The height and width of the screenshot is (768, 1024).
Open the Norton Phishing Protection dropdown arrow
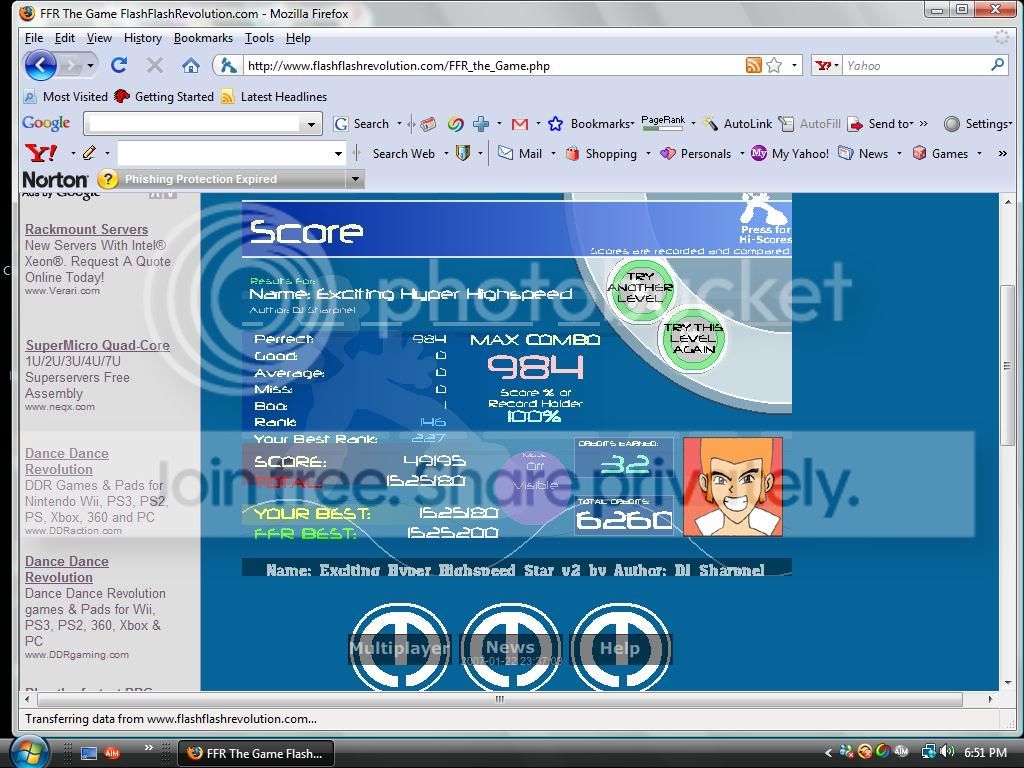pos(354,179)
